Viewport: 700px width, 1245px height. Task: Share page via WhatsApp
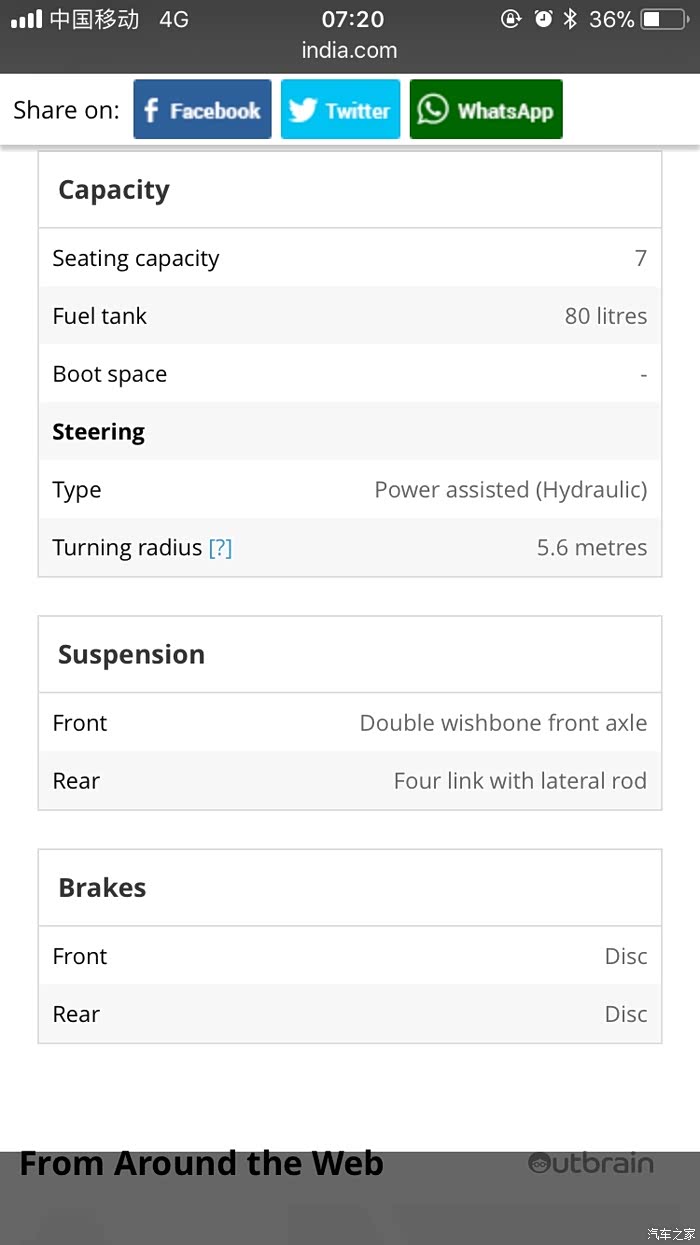(x=486, y=110)
